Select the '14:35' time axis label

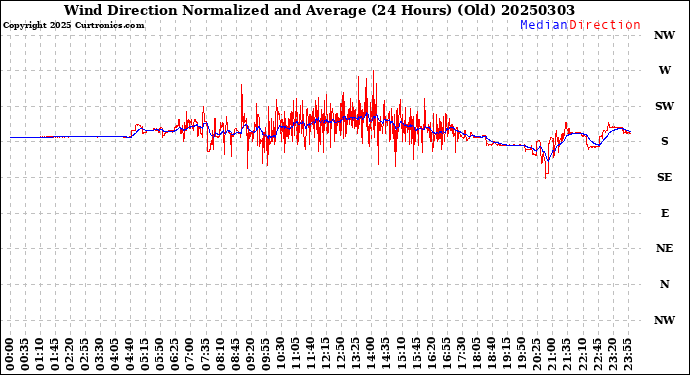coord(385,354)
